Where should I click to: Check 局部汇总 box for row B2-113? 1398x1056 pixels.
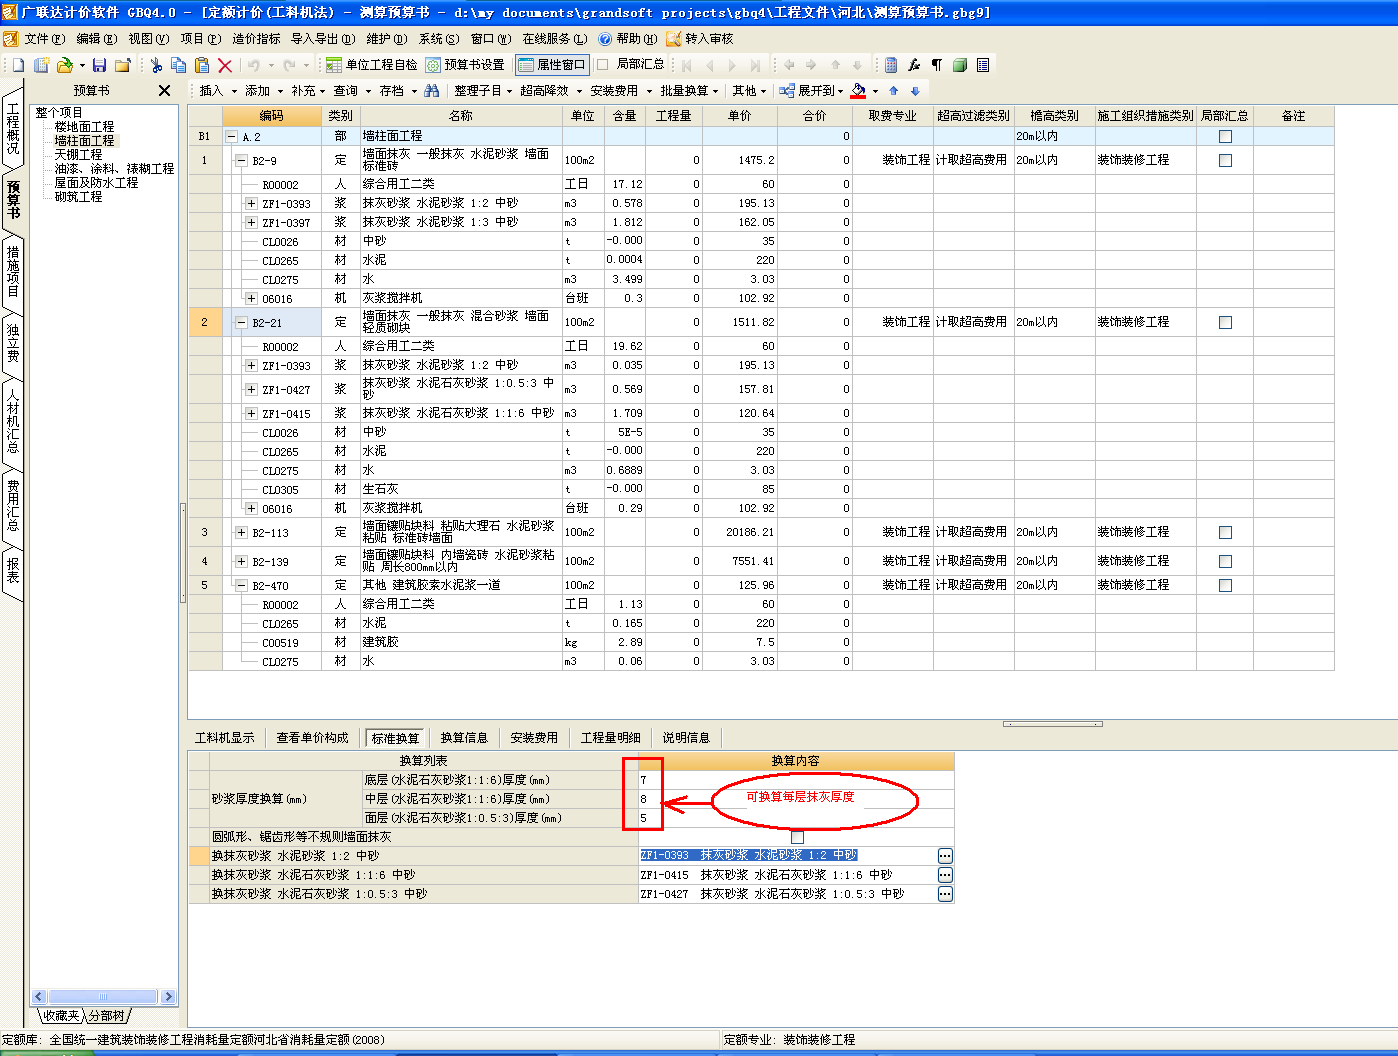[1225, 532]
